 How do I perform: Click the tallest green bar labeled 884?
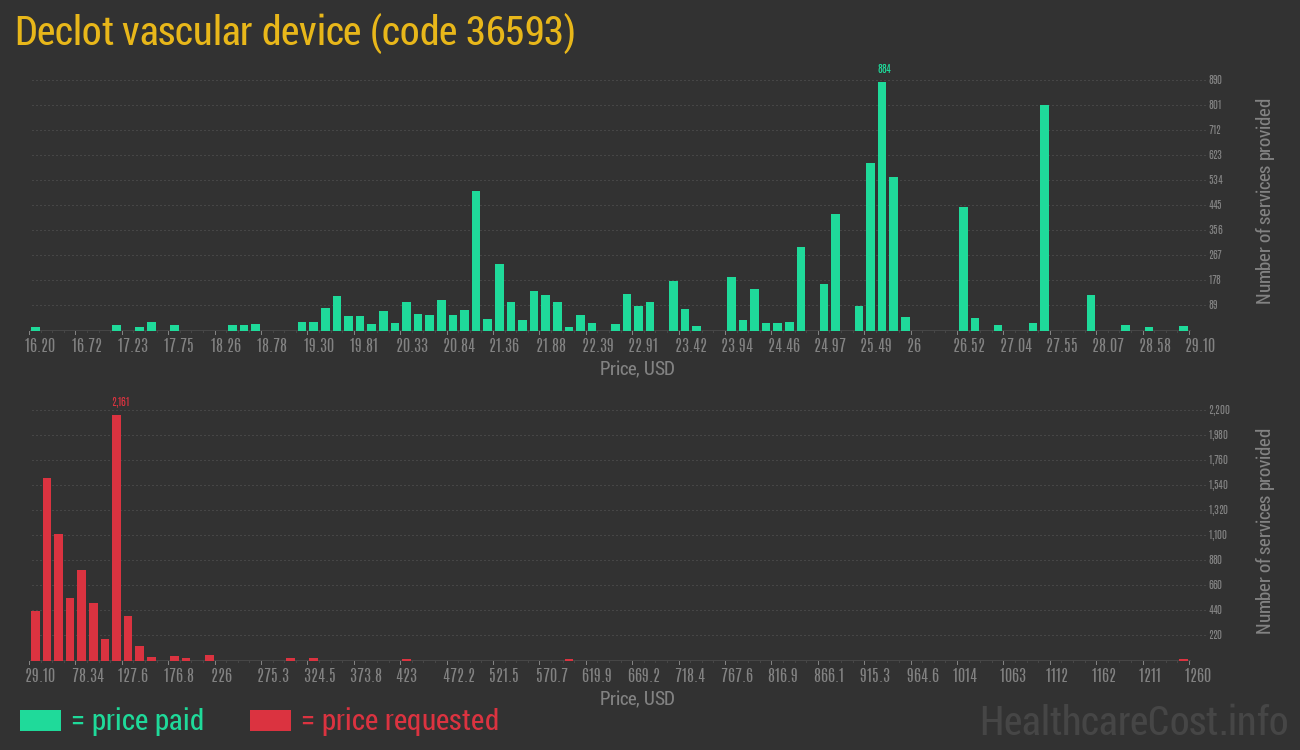[x=882, y=205]
